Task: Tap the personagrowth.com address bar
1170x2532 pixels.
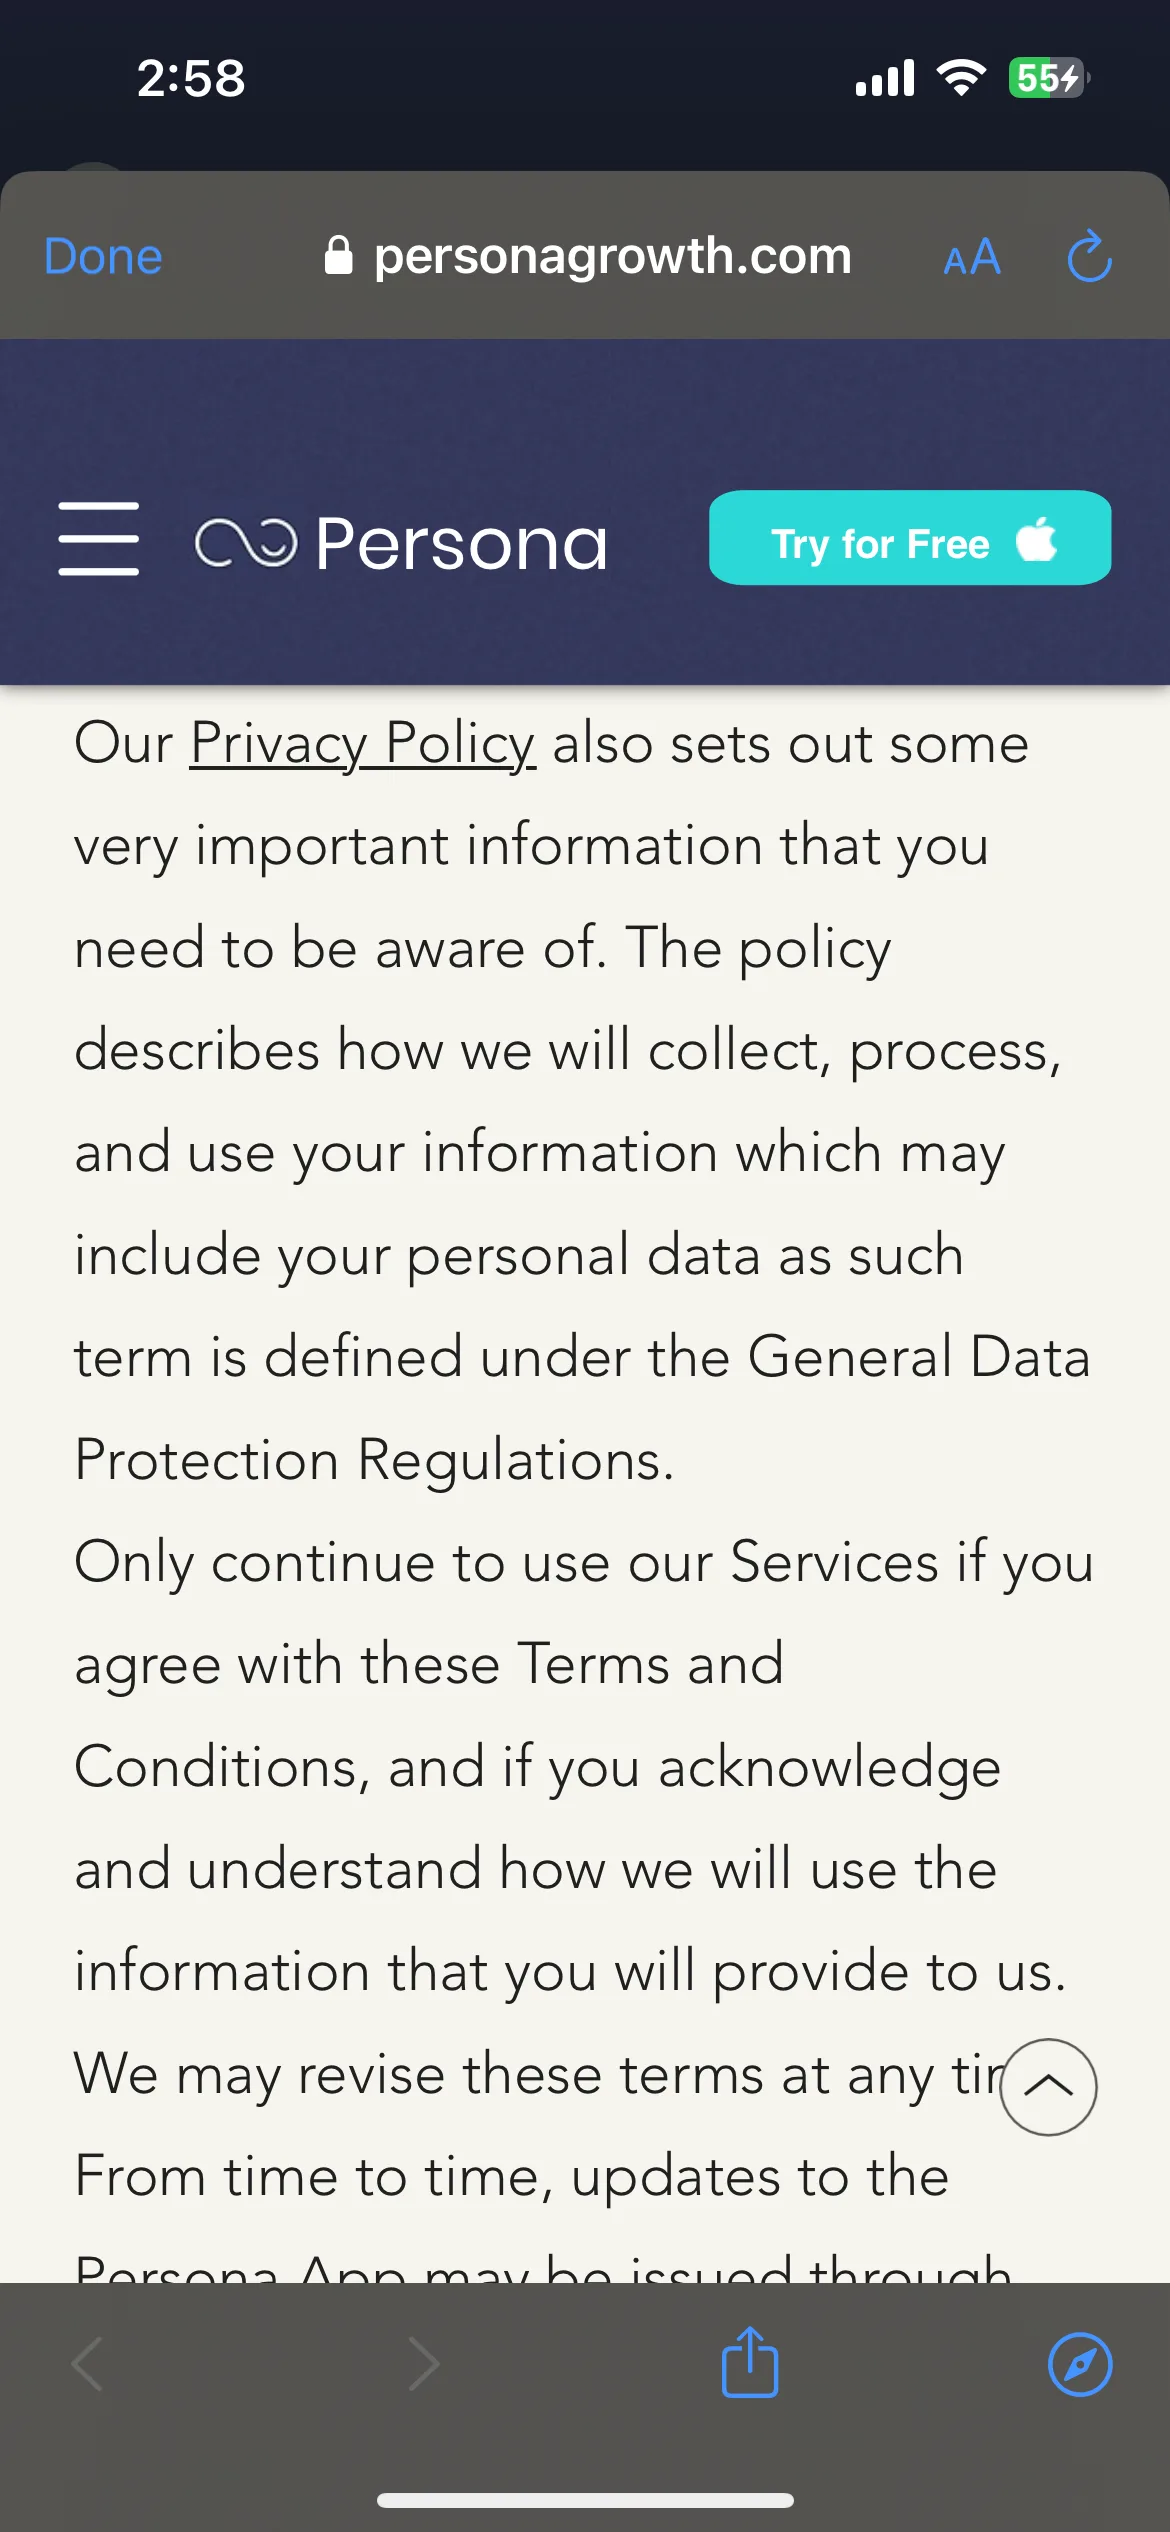Action: click(588, 256)
